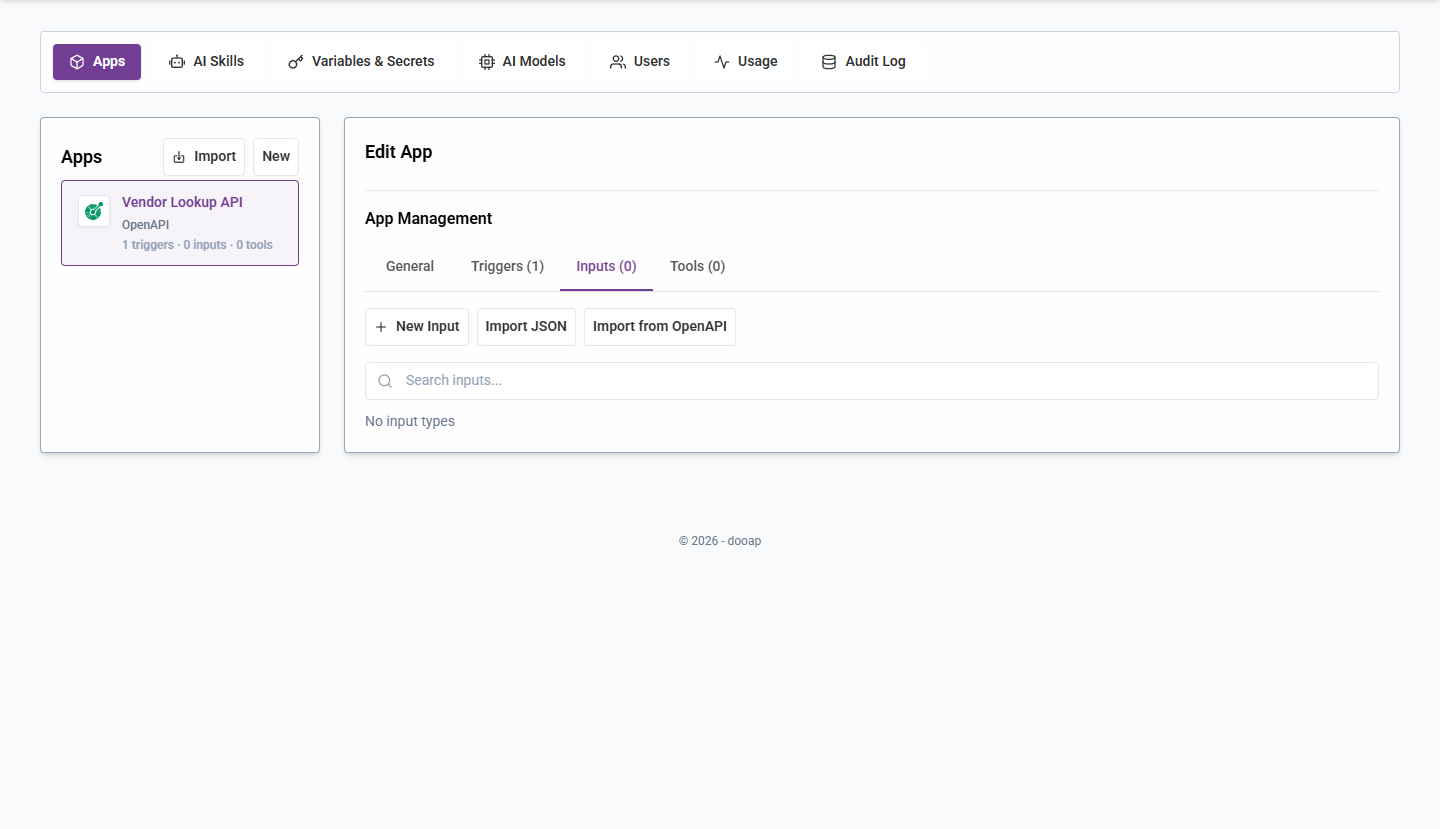Image resolution: width=1440 pixels, height=829 pixels.
Task: Click Import from OpenAPI button
Action: tap(660, 327)
